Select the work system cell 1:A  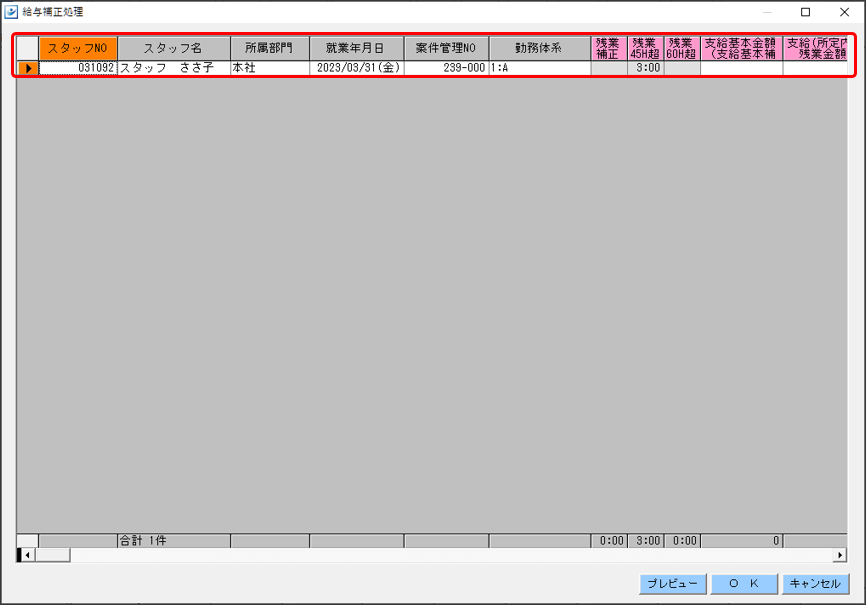(x=539, y=68)
